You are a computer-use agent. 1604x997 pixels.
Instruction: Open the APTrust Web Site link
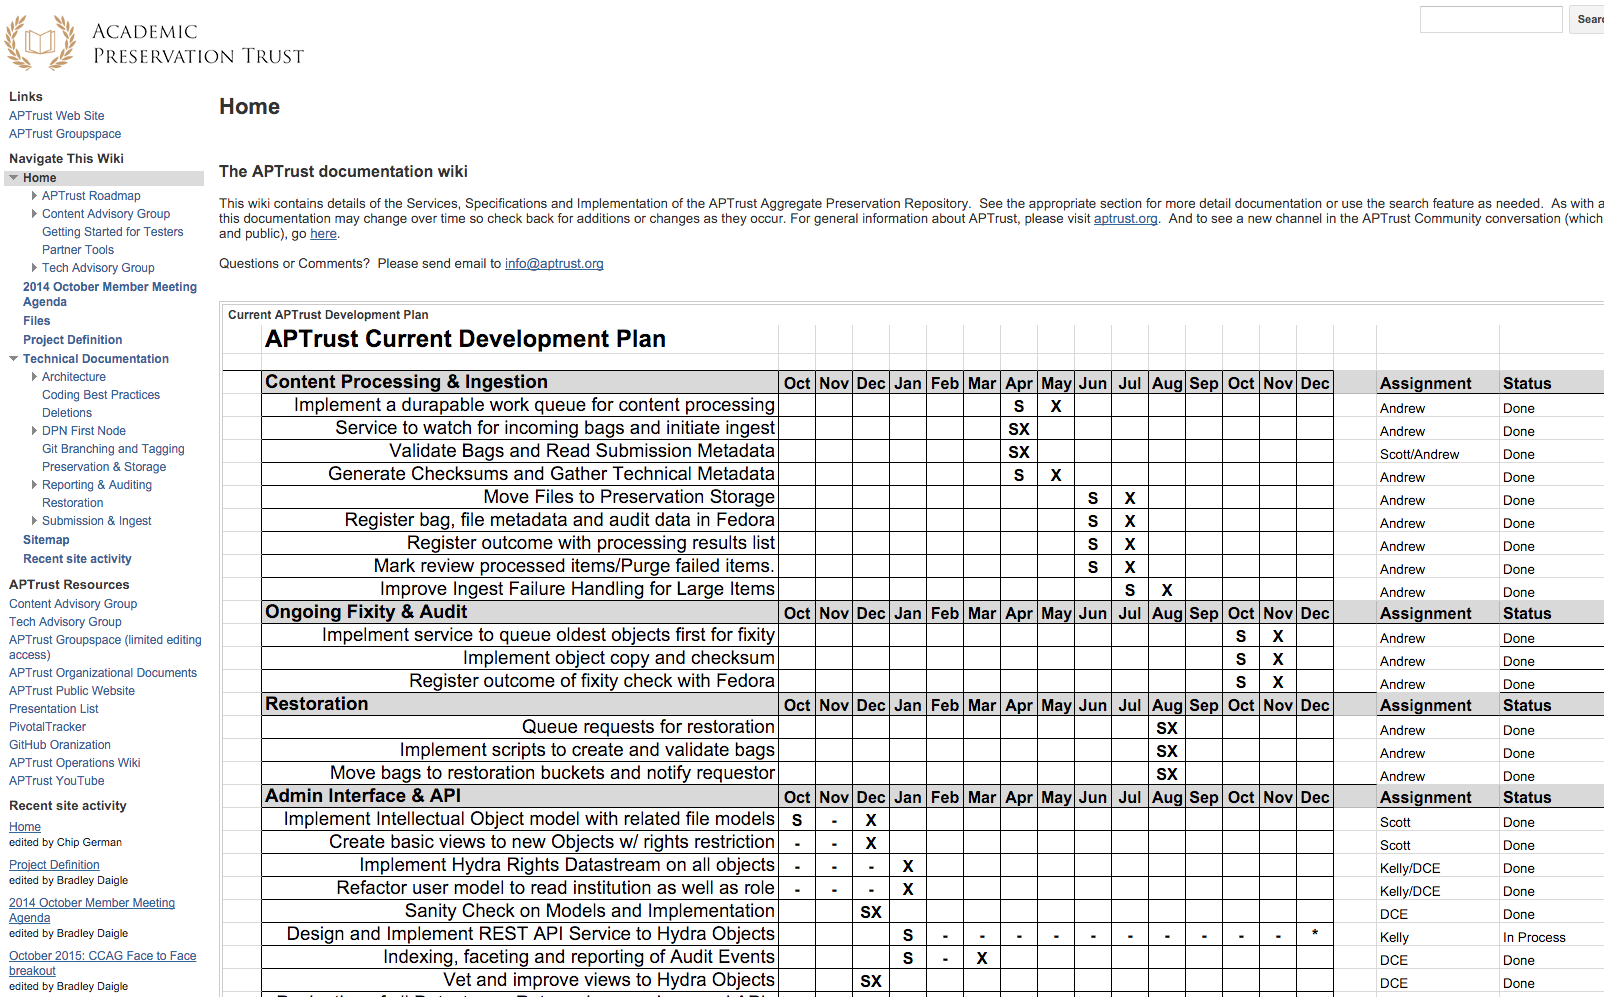pyautogui.click(x=57, y=116)
